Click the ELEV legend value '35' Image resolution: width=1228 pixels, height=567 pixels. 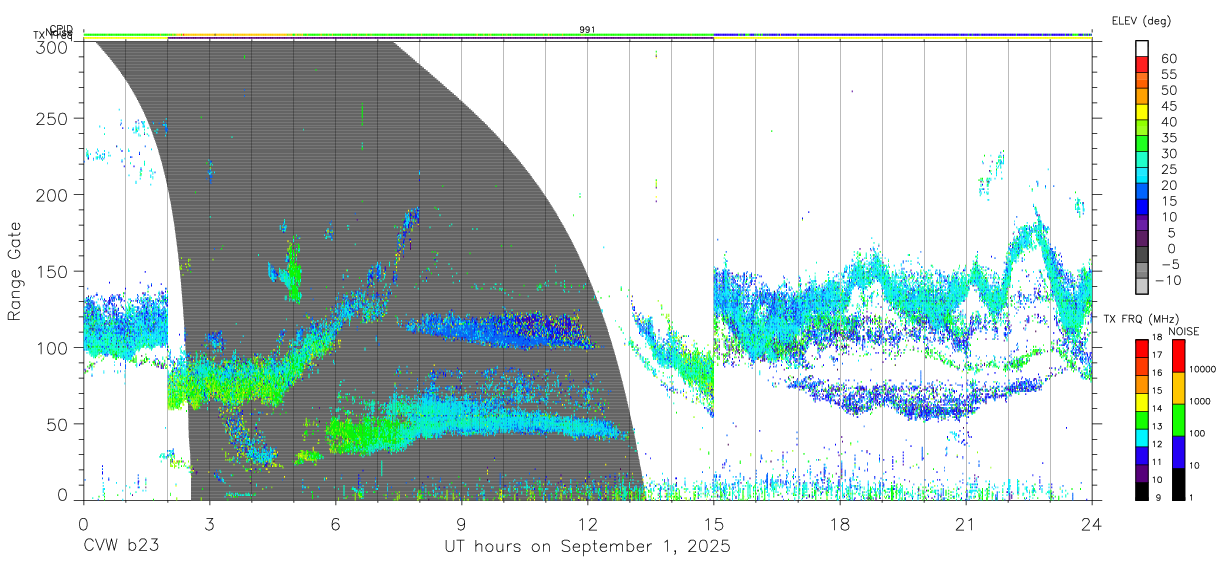[x=1168, y=138]
